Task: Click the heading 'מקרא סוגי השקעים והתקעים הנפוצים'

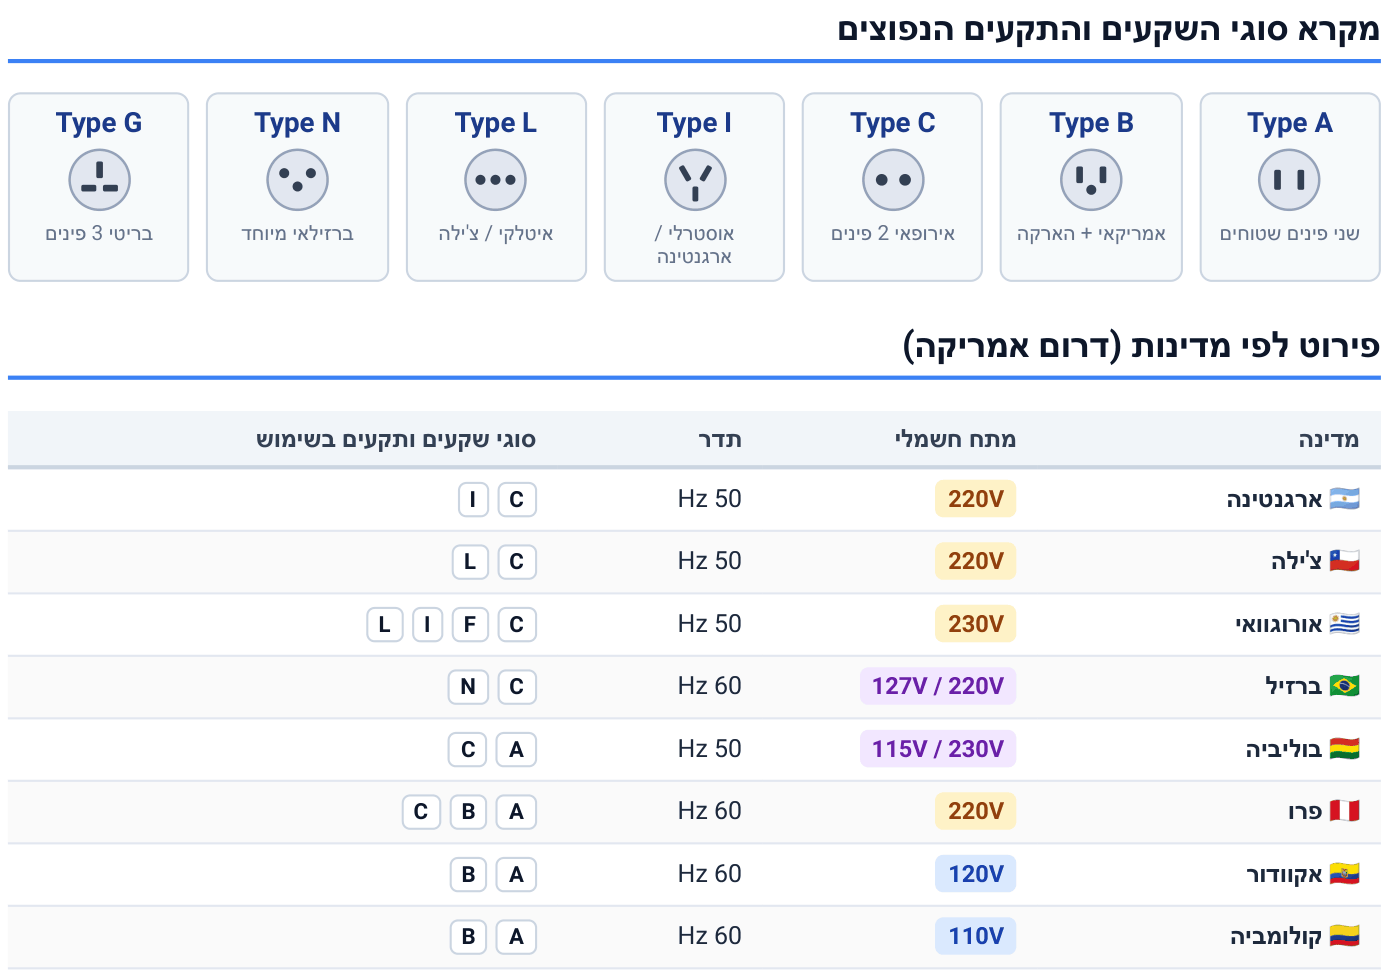Action: tap(1109, 29)
